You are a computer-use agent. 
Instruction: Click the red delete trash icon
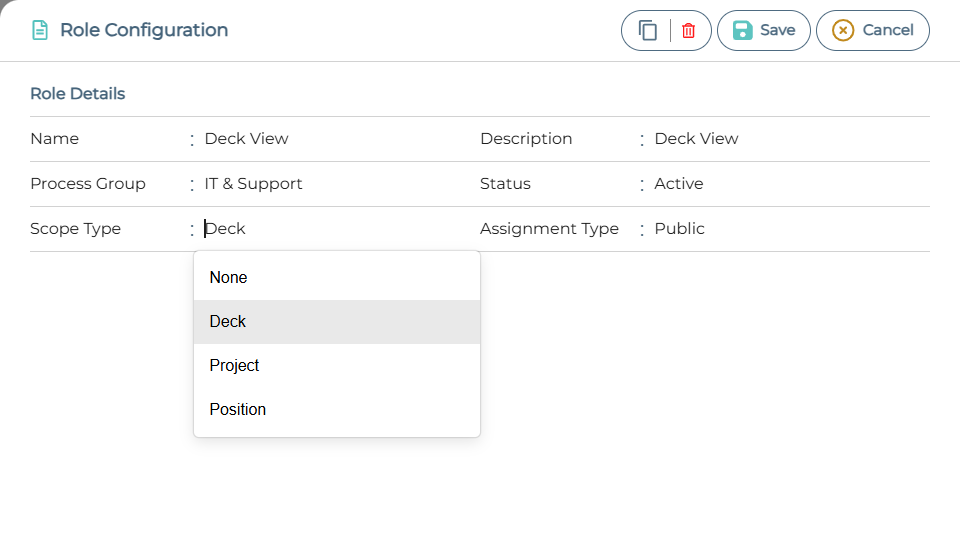point(688,31)
